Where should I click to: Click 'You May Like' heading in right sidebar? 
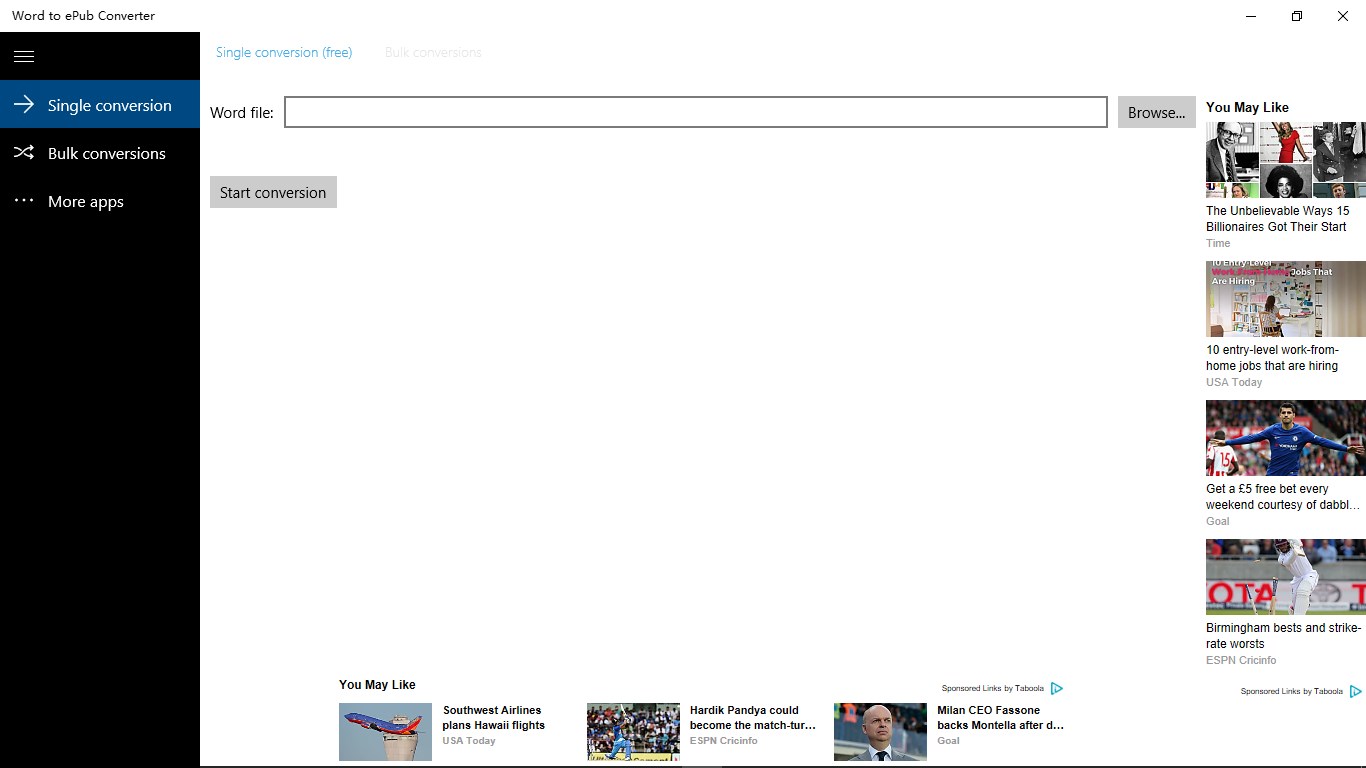click(x=1247, y=107)
